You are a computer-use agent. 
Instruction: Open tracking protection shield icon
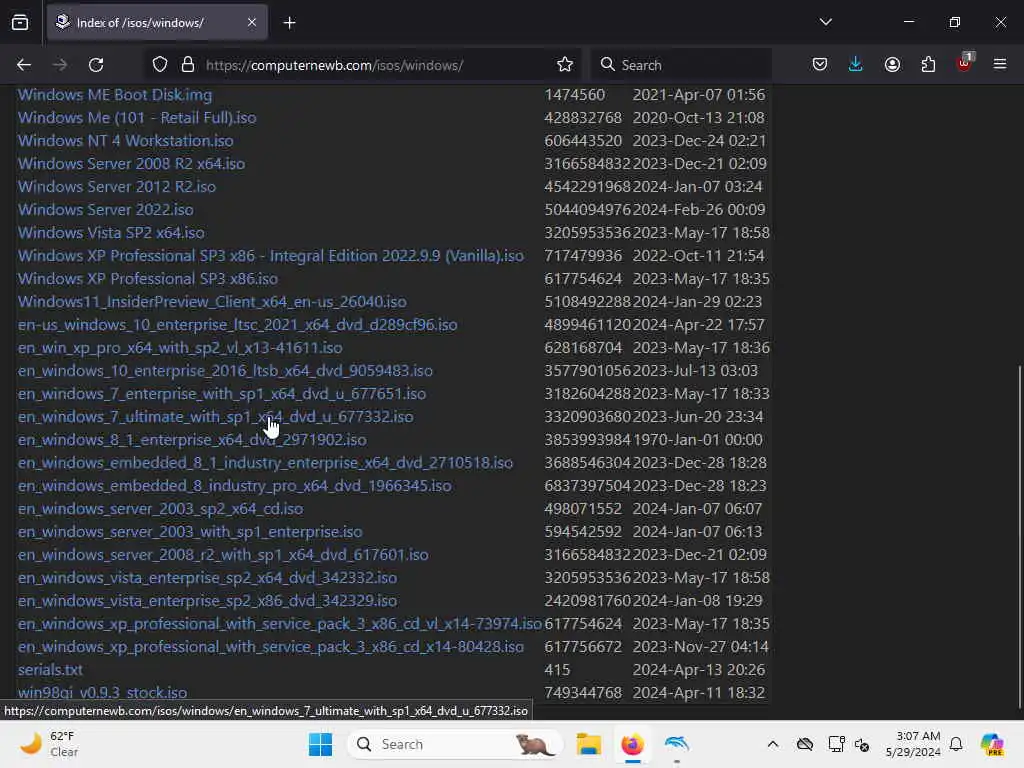(160, 65)
